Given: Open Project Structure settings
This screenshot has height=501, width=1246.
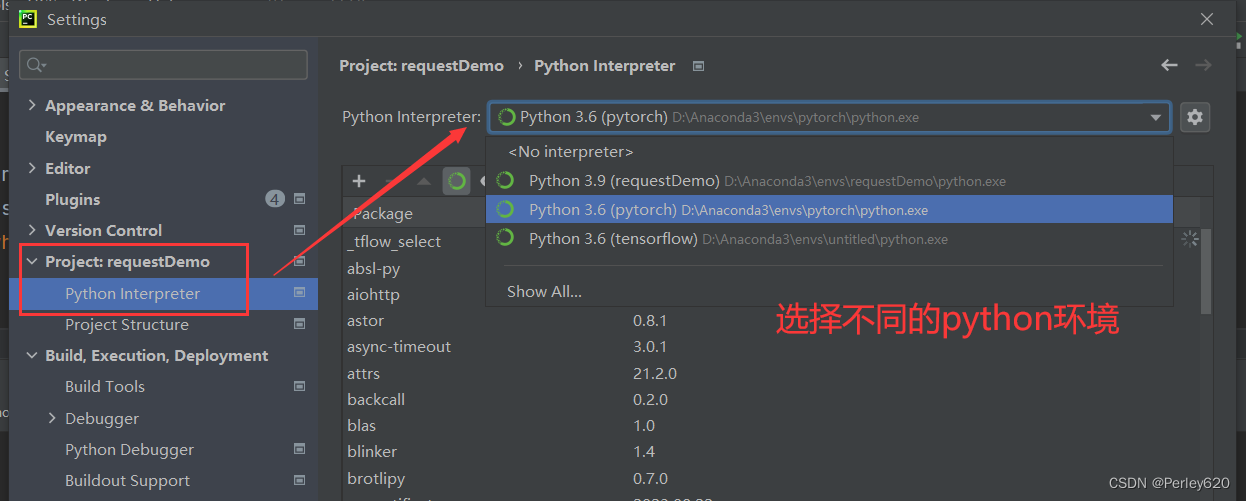Looking at the screenshot, I should [x=126, y=324].
